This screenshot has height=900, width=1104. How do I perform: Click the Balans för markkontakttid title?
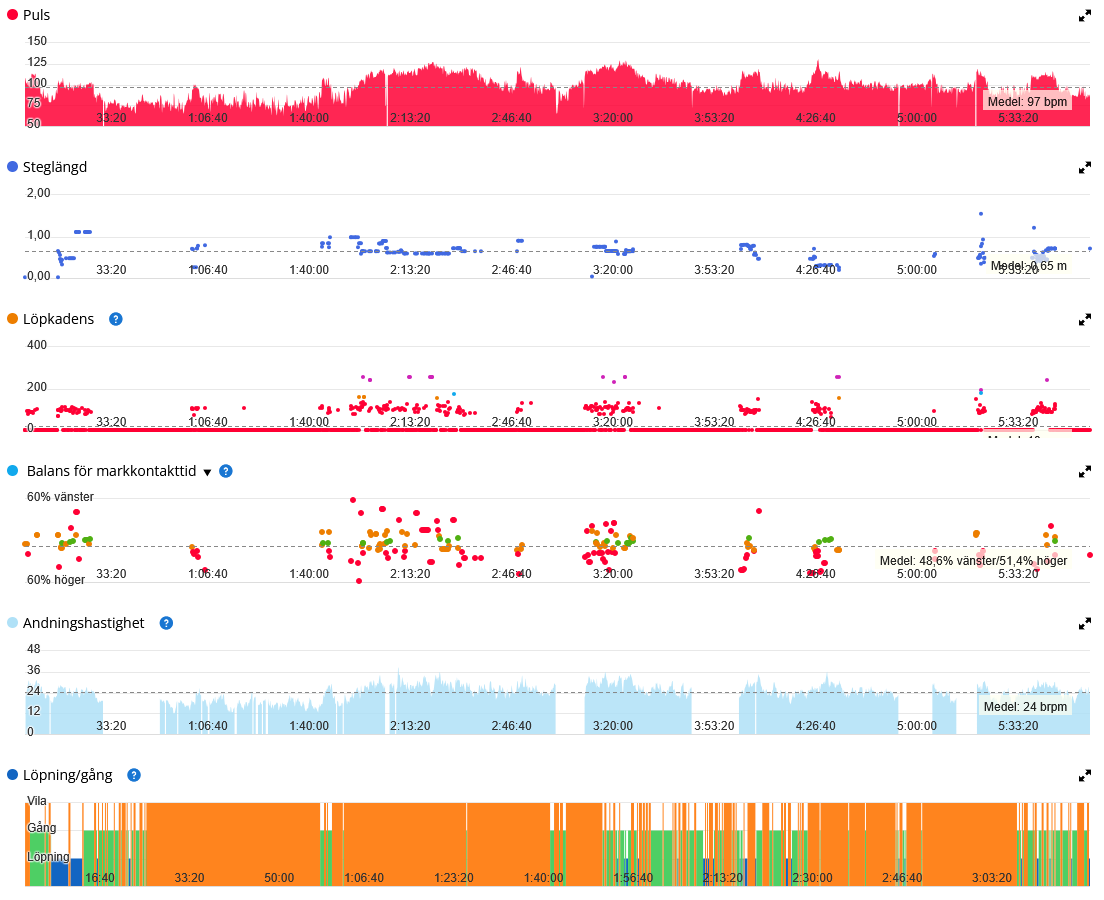(111, 471)
